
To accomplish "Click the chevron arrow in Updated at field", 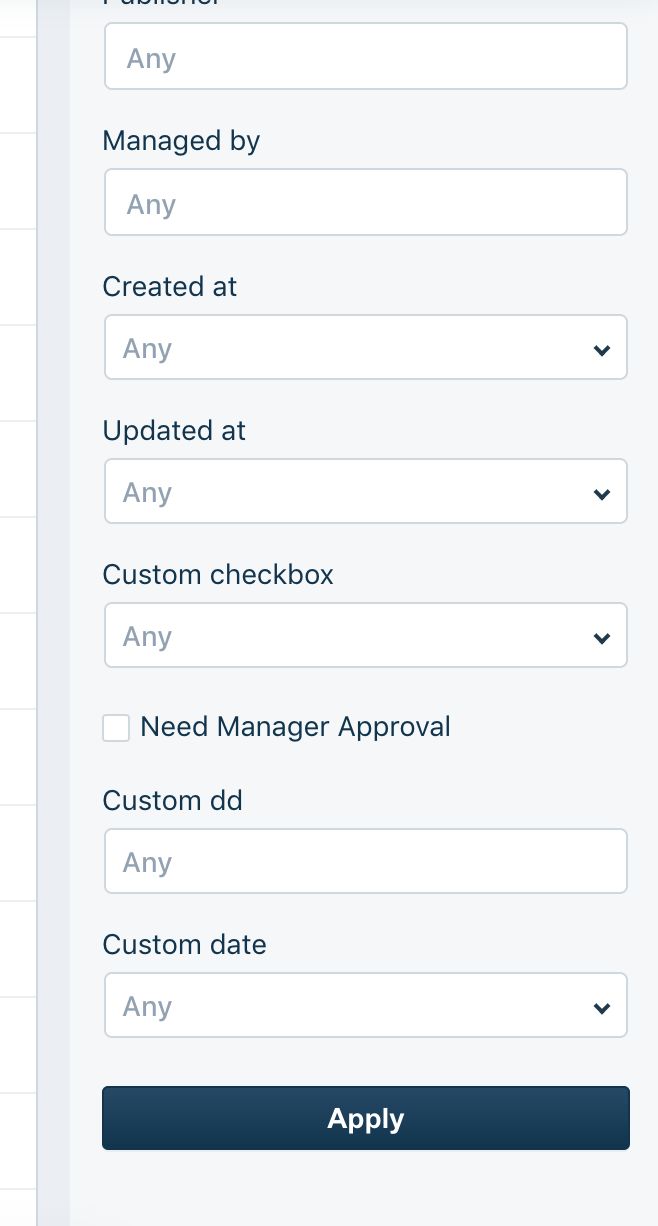I will 601,493.
